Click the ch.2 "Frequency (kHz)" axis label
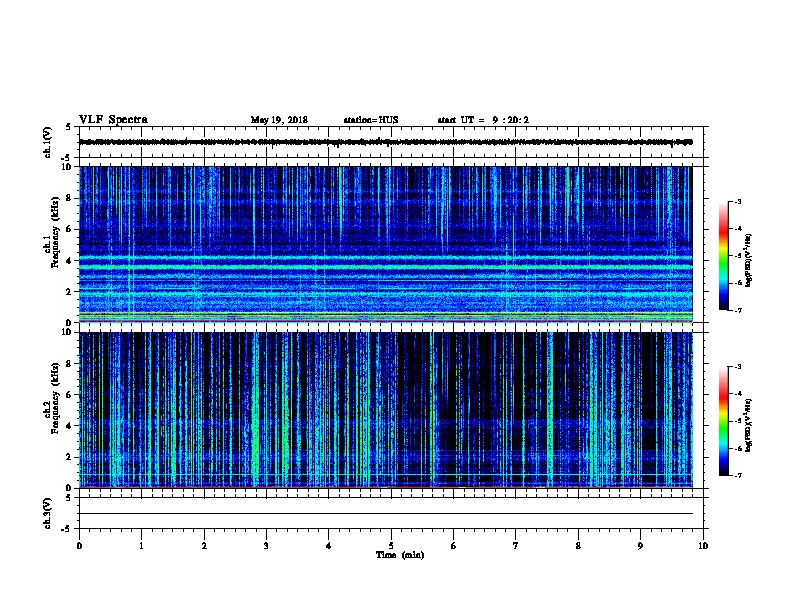This screenshot has height=612, width=792. pyautogui.click(x=55, y=398)
